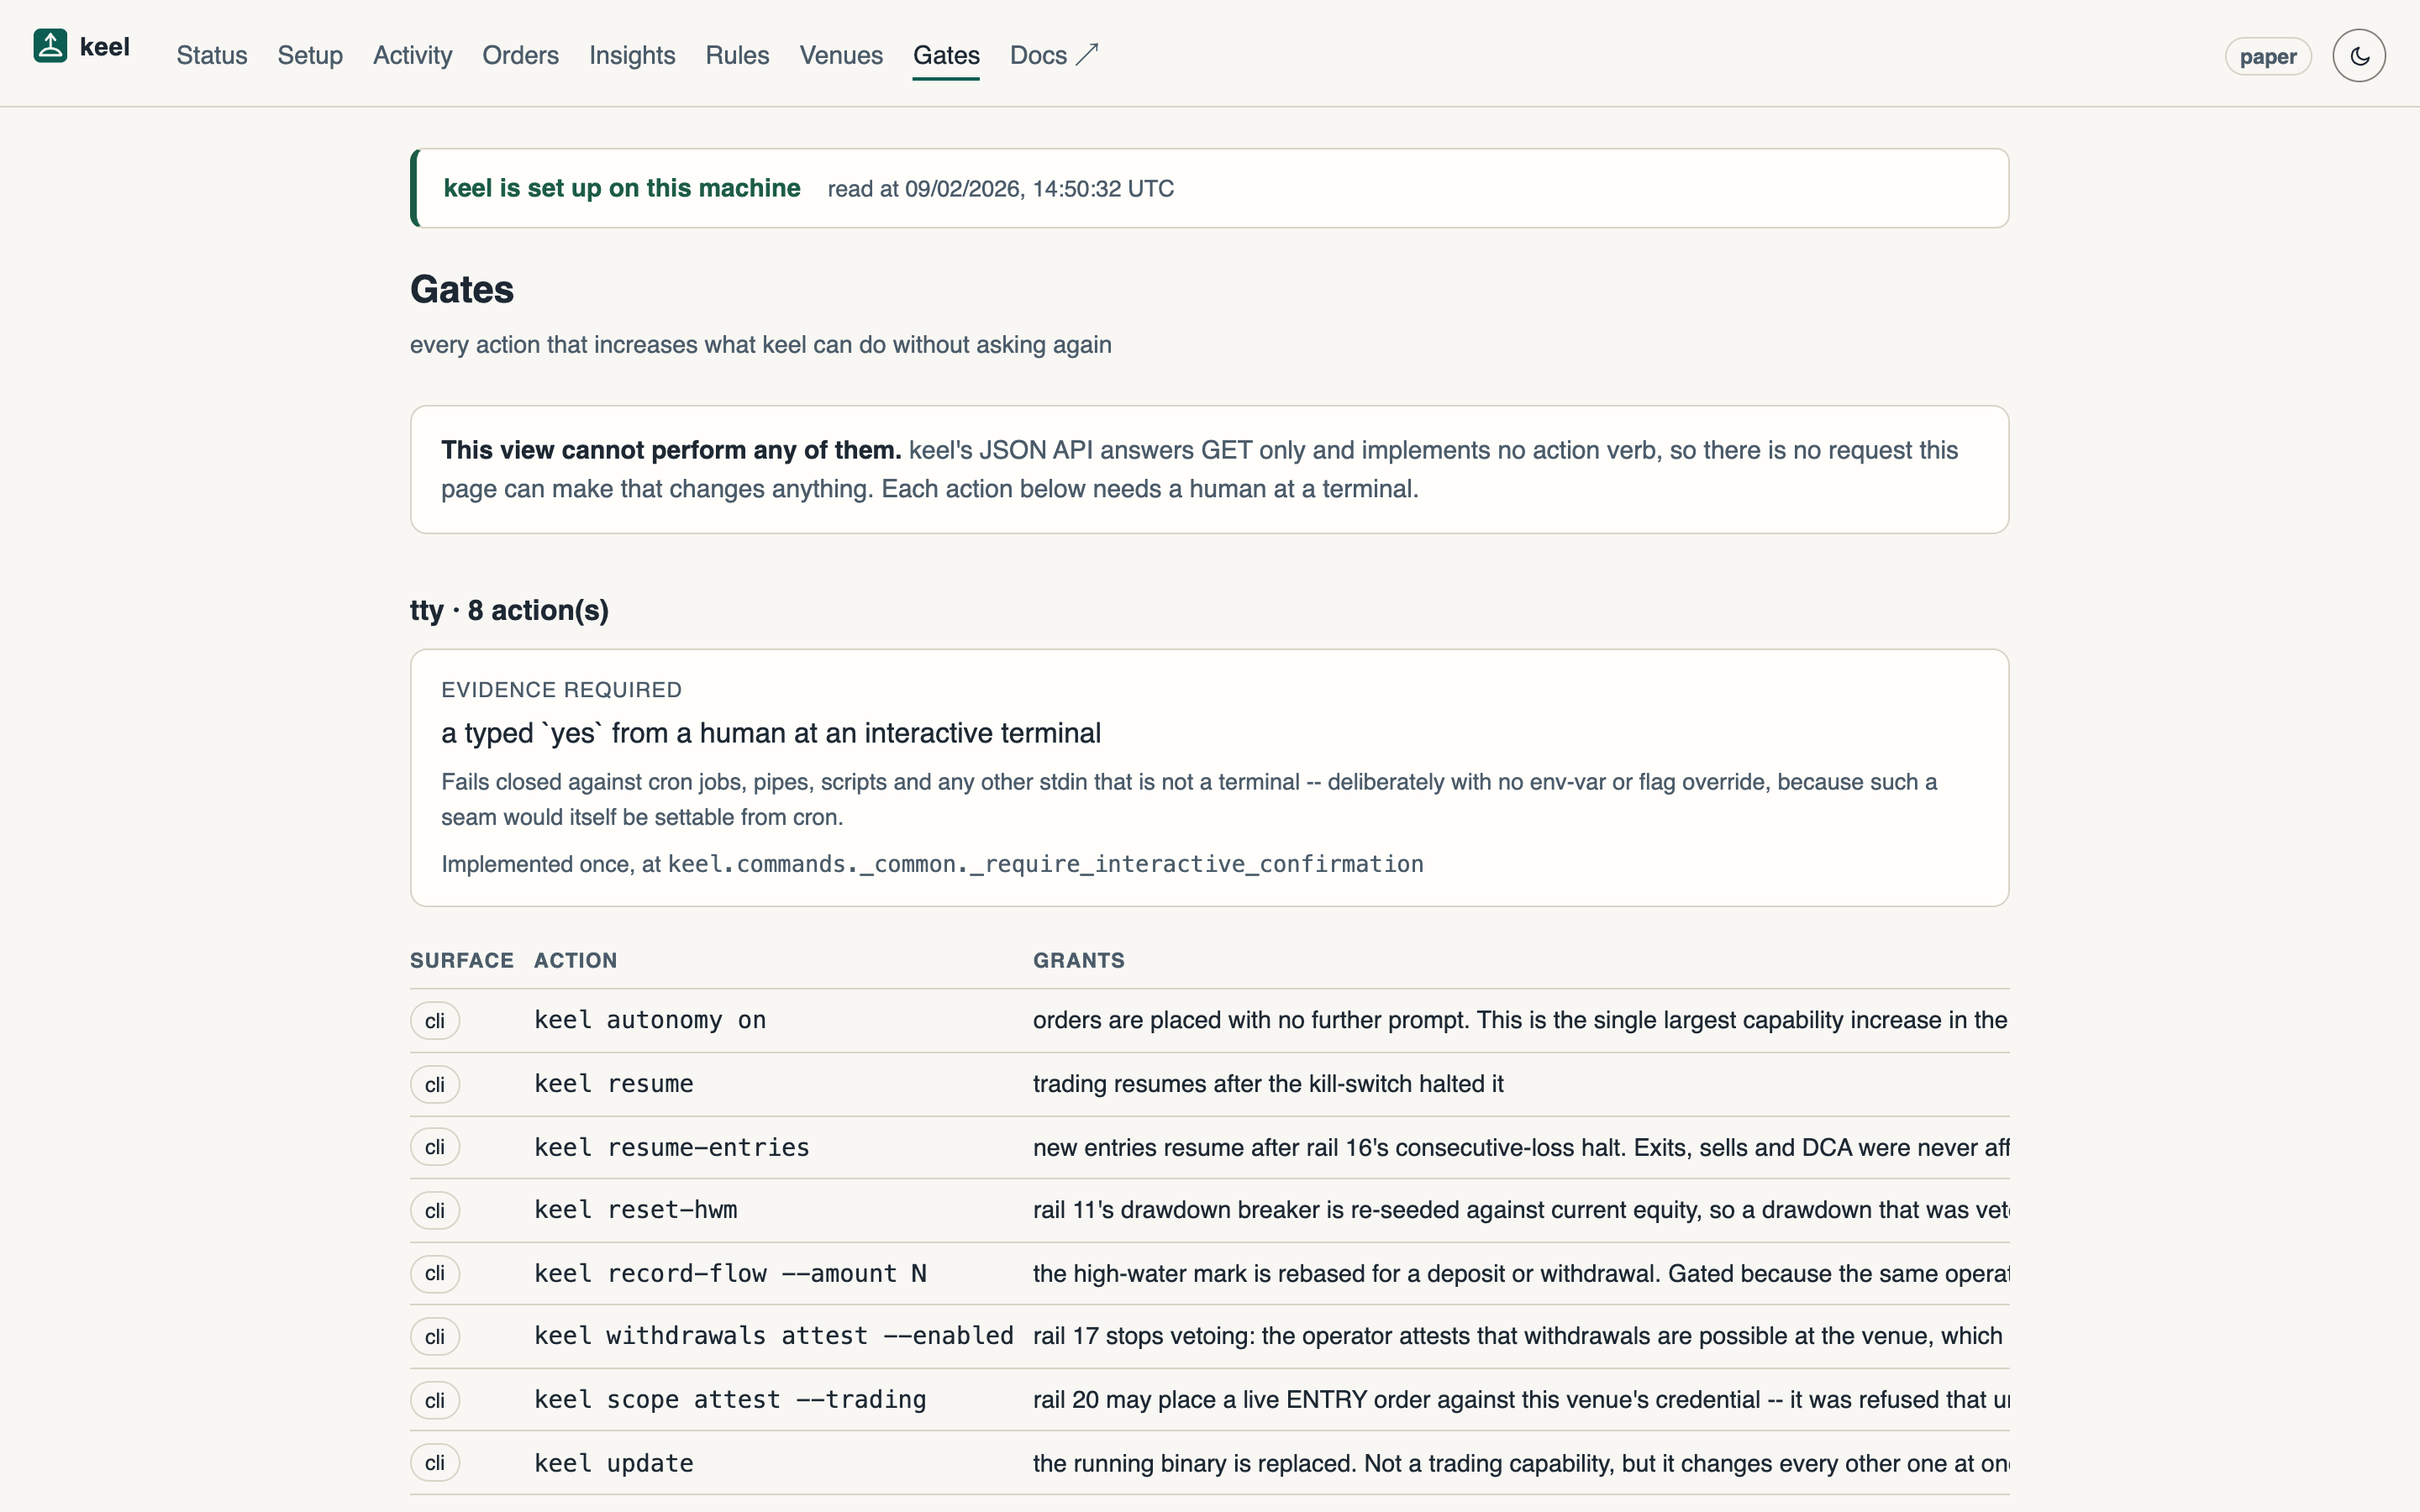
Task: Select the 'keel resume' action text
Action: (x=614, y=1084)
